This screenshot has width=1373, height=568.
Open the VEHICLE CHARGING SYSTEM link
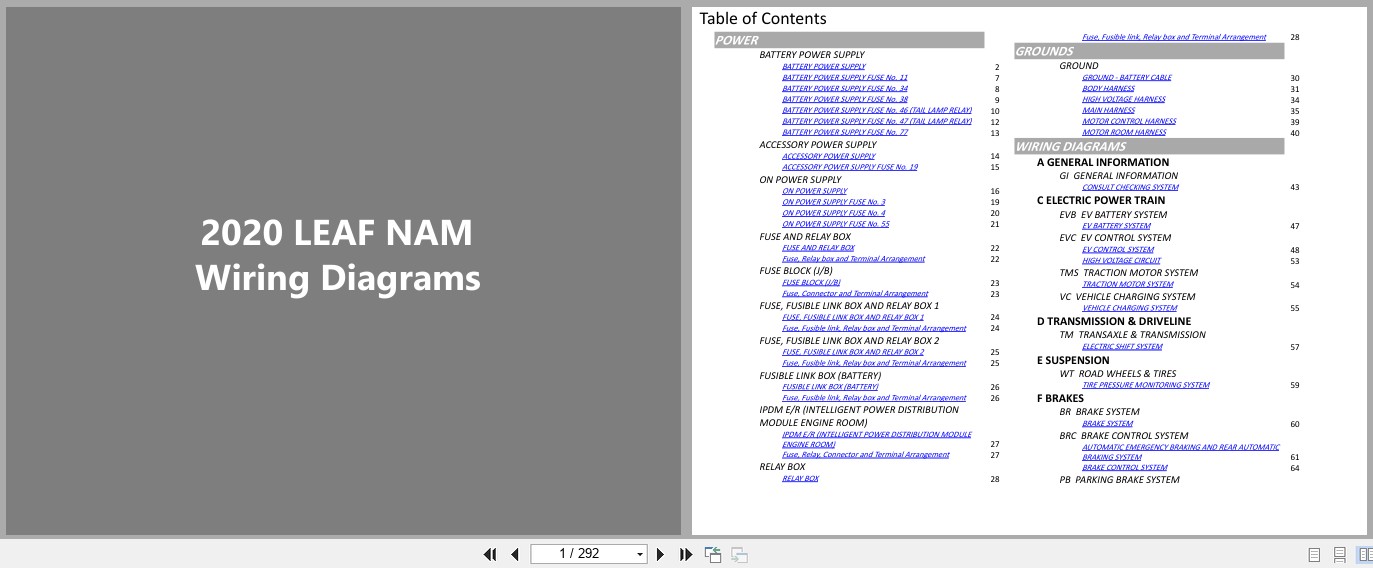(x=1129, y=308)
